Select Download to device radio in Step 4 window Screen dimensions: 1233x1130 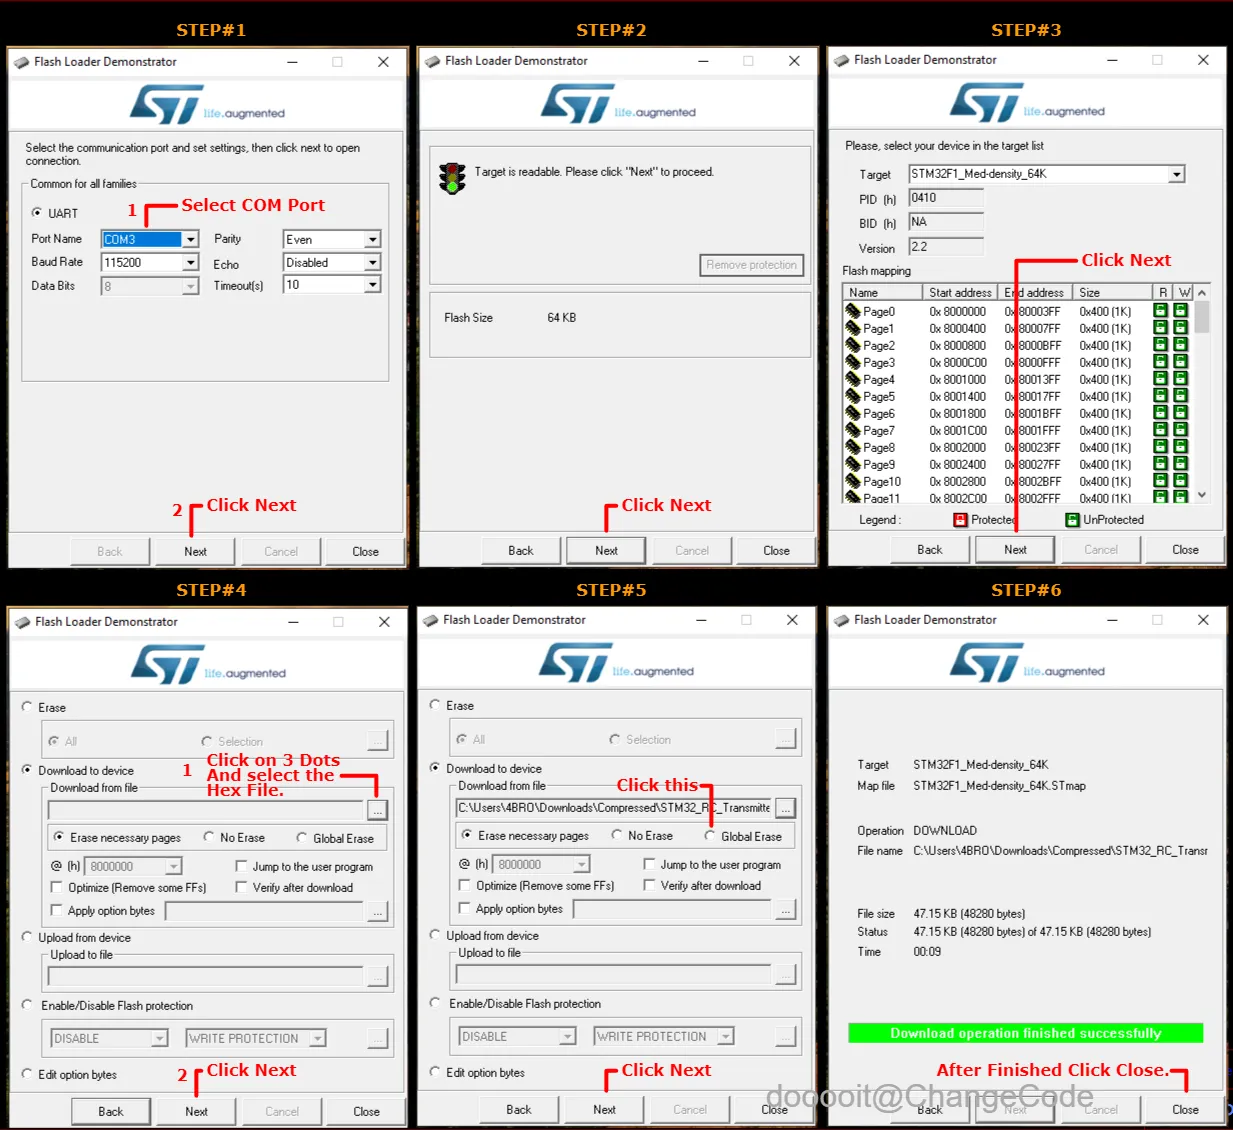27,770
